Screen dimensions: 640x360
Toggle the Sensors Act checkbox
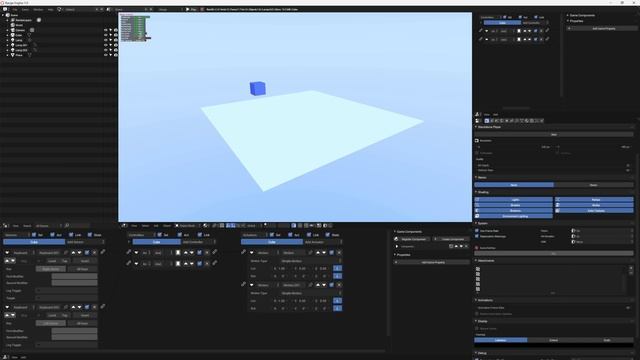point(52,235)
